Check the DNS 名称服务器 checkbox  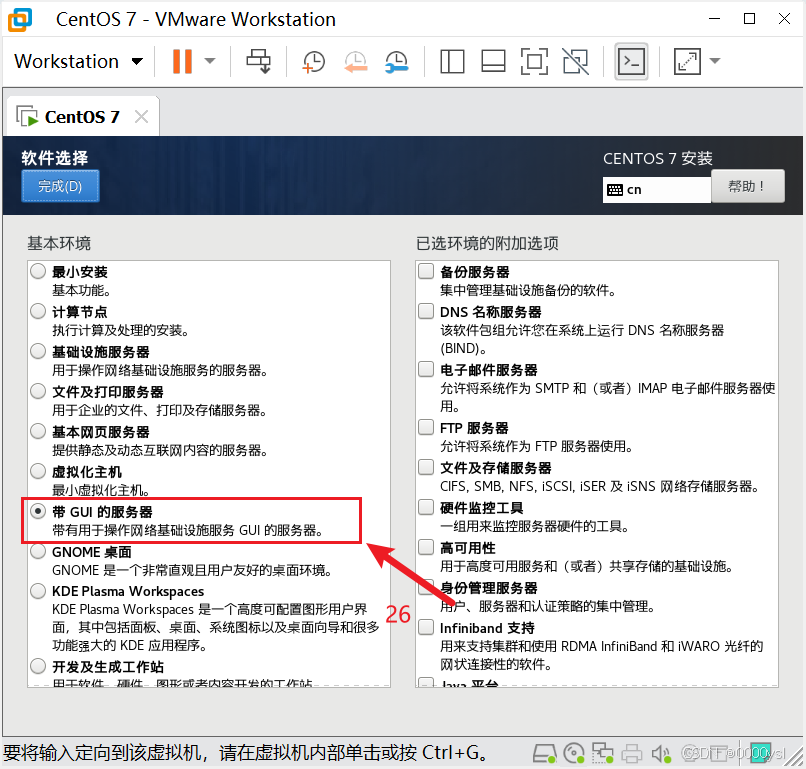pyautogui.click(x=426, y=311)
